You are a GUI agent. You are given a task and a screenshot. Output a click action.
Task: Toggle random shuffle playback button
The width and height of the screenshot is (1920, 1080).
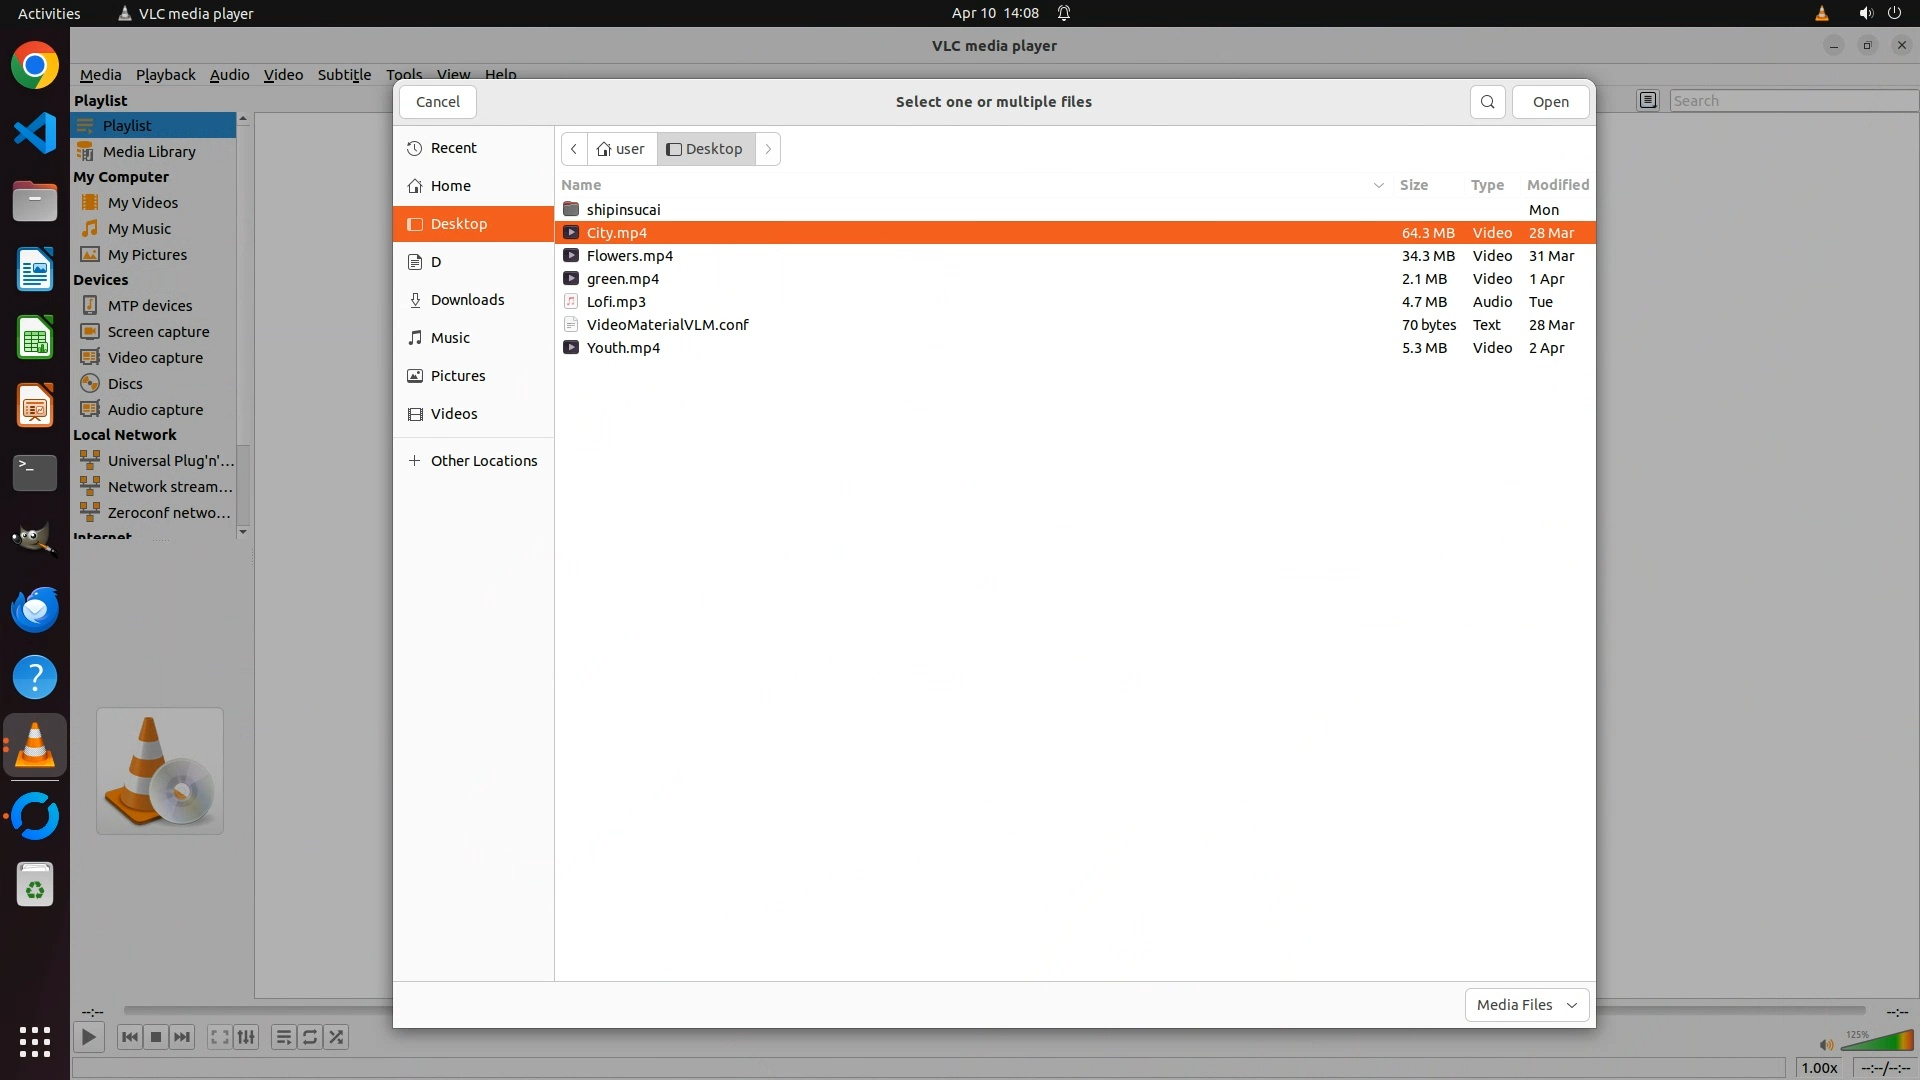coord(337,1037)
